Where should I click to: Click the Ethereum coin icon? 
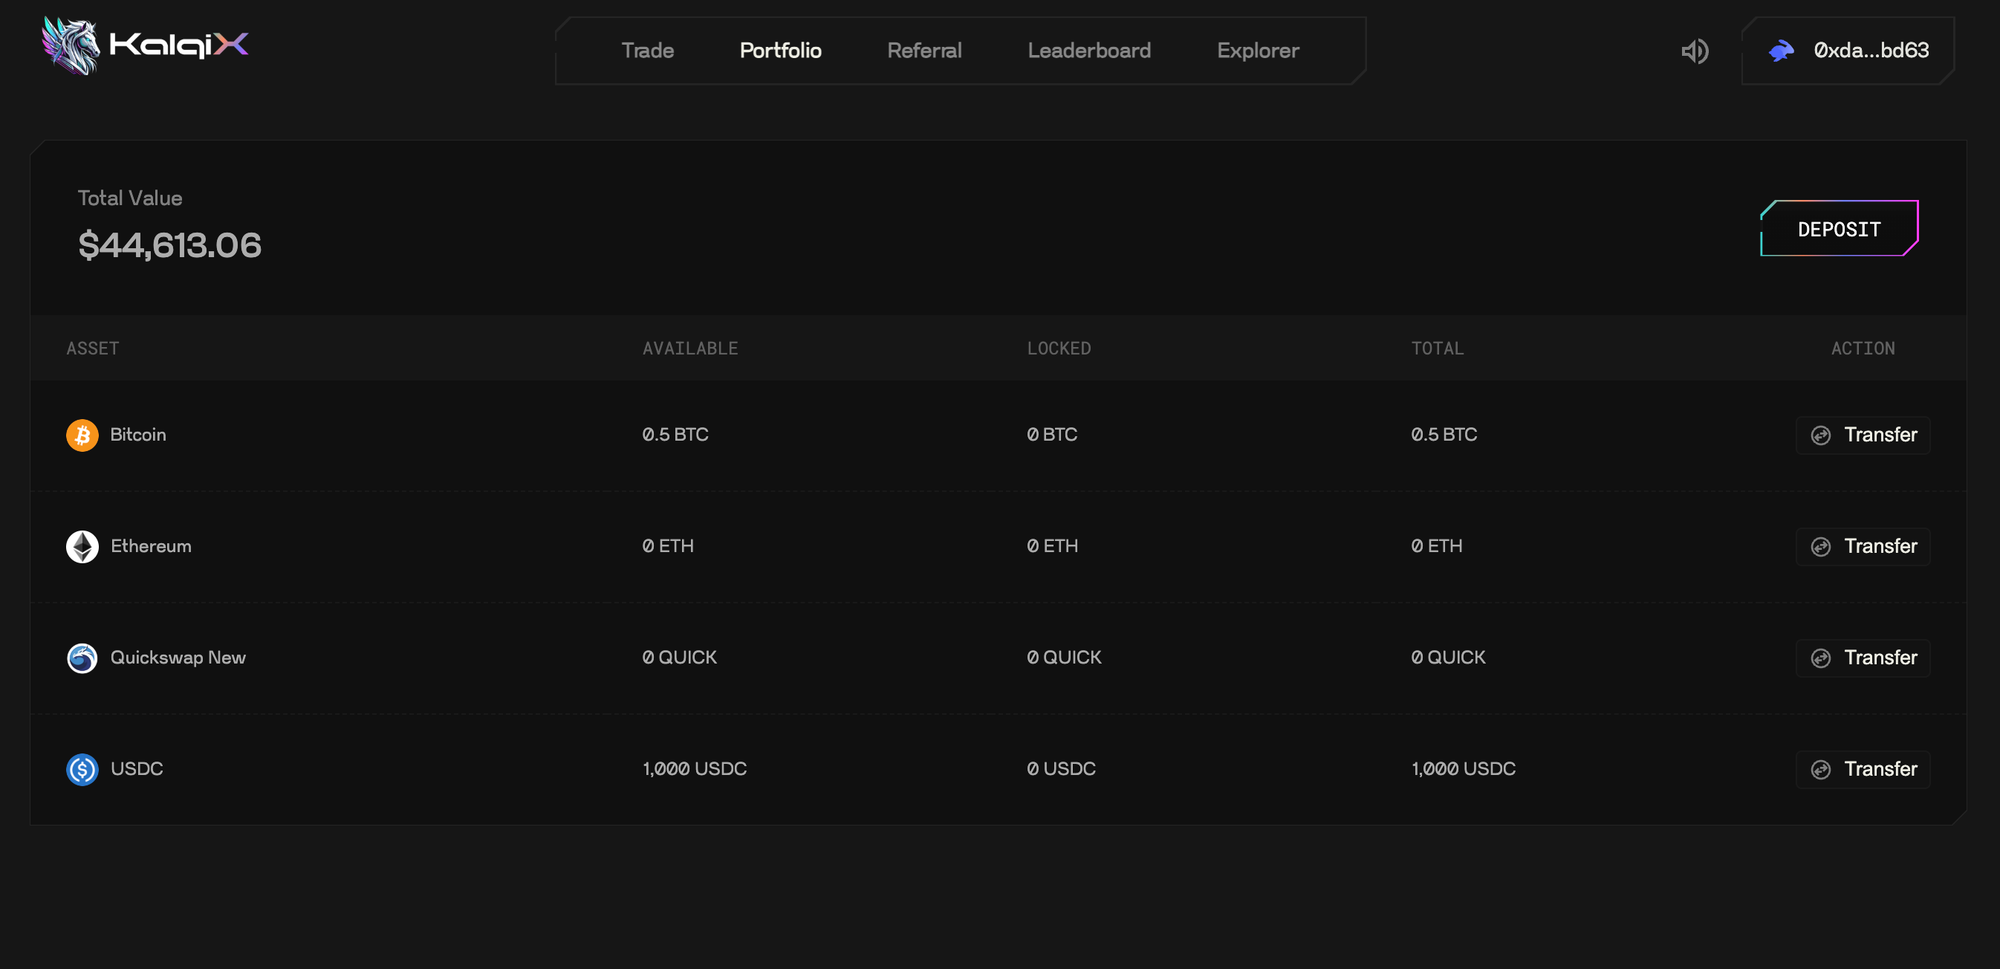[82, 547]
